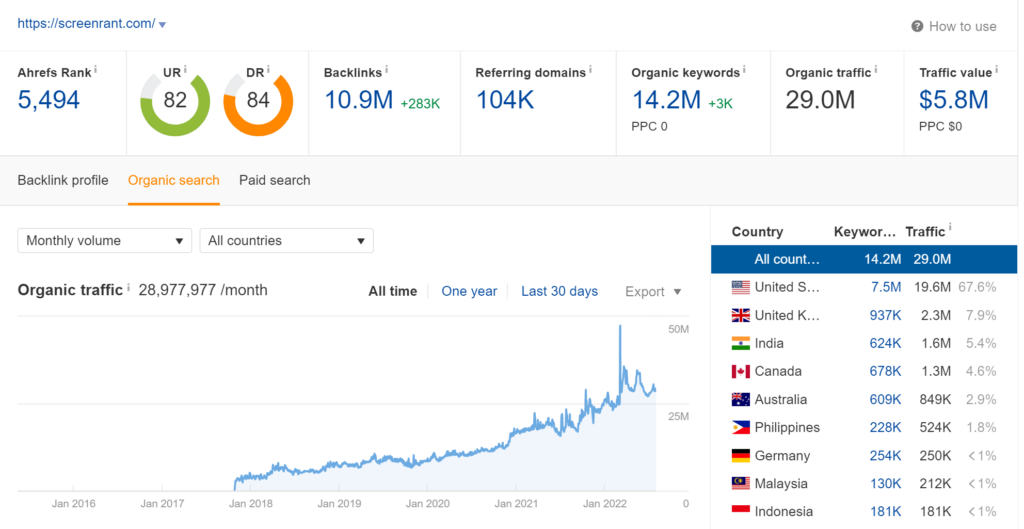Click the orange DR 84 gauge
Screen dimensions: 1024x529
[258, 102]
